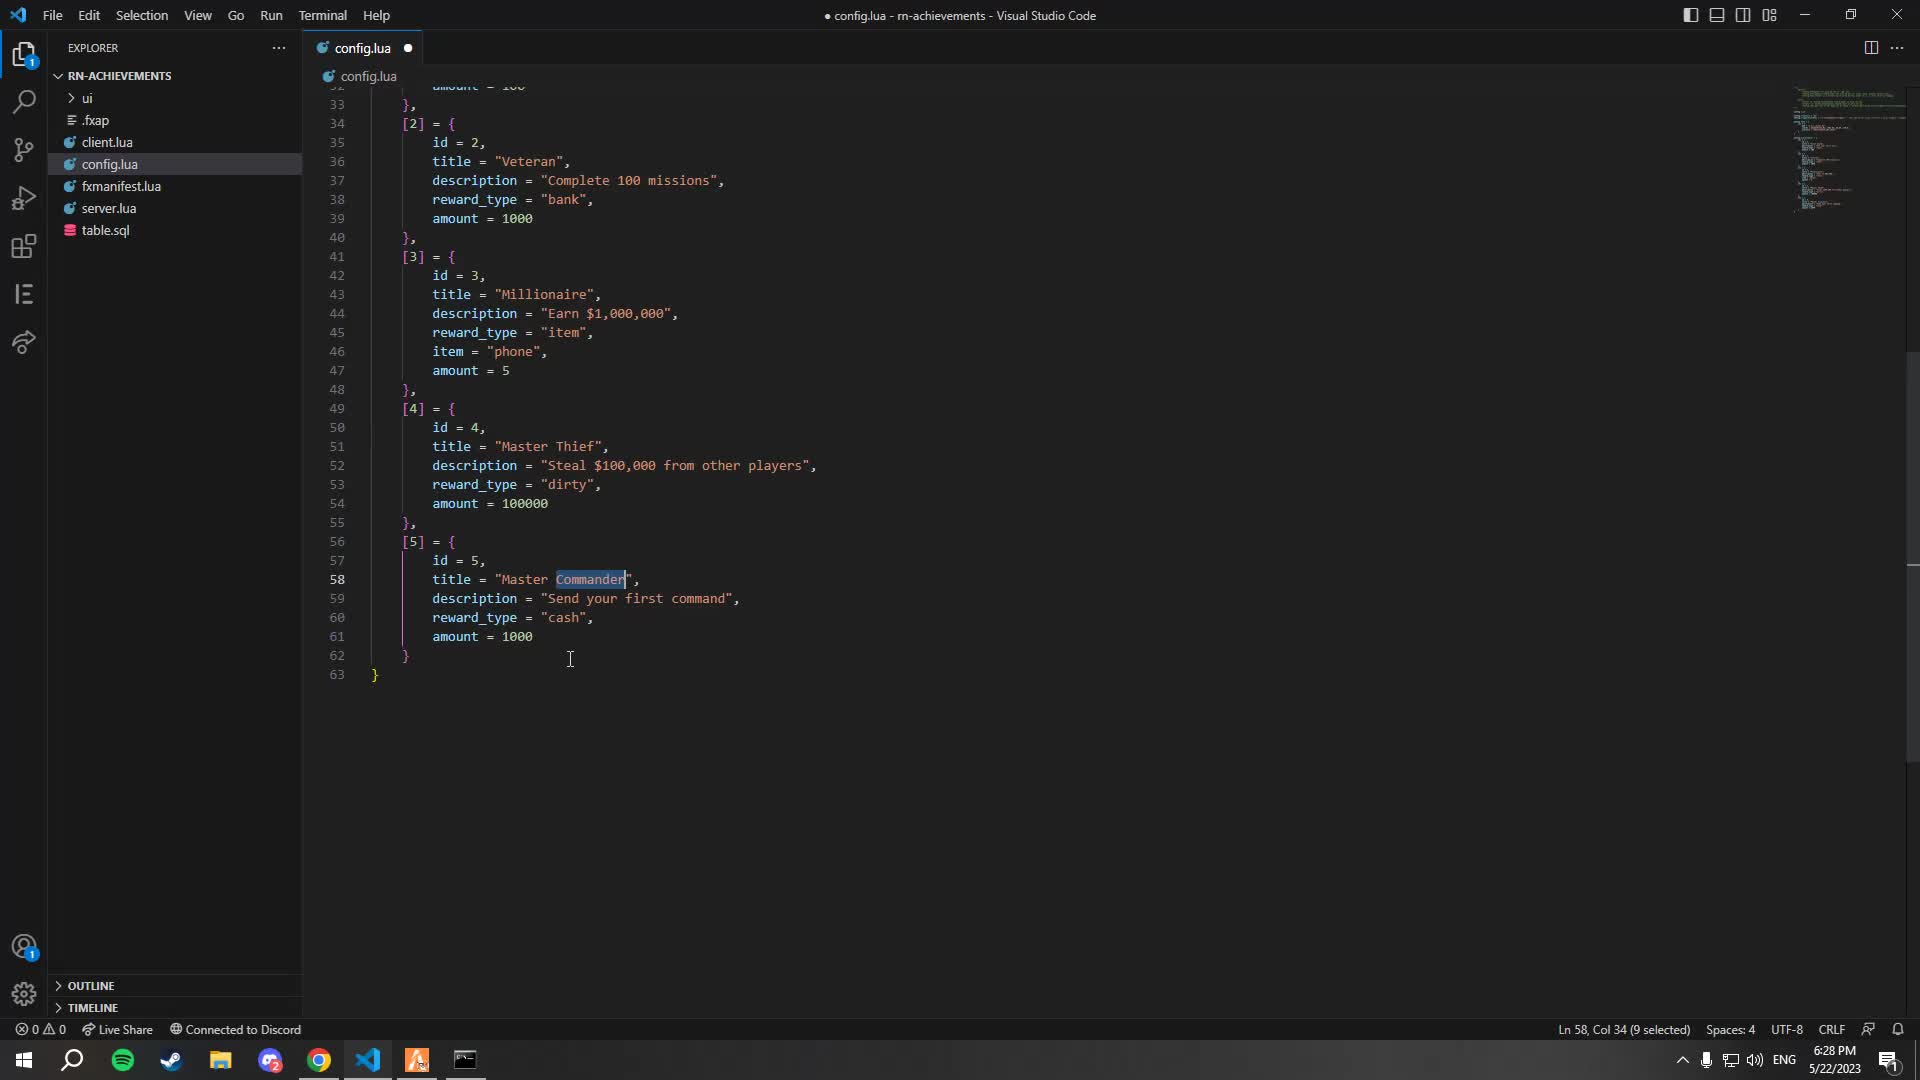
Task: Select the config.lua editor tab
Action: 362,48
